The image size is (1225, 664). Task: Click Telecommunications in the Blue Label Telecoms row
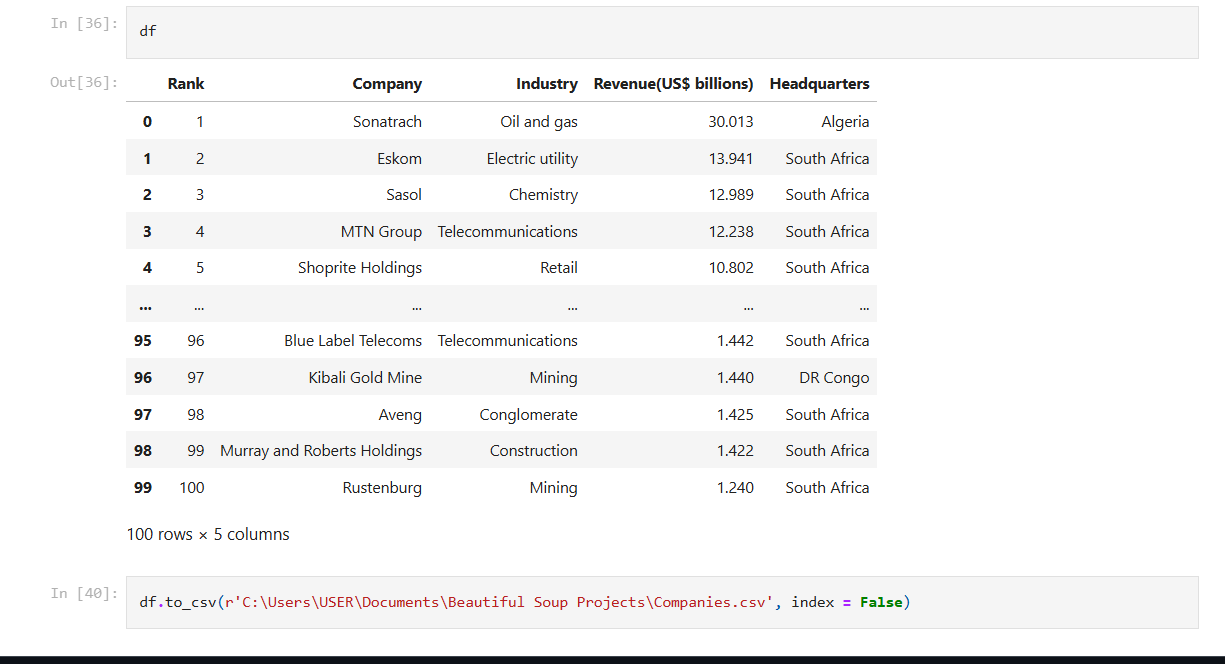[508, 341]
